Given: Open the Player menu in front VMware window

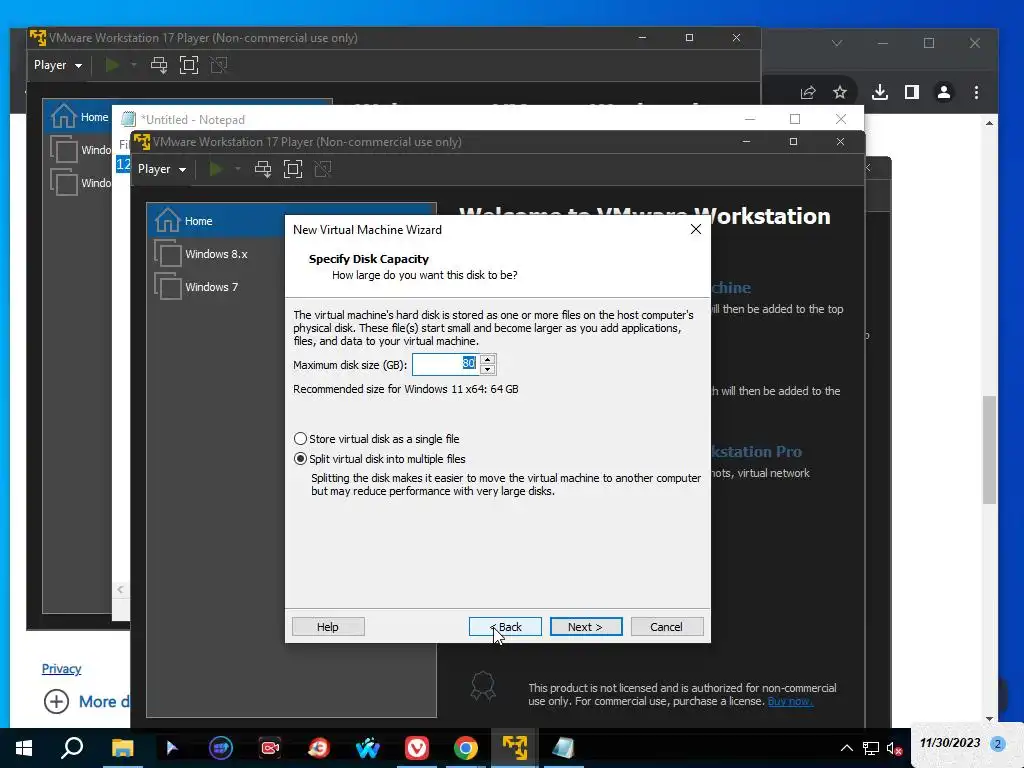Looking at the screenshot, I should point(162,169).
